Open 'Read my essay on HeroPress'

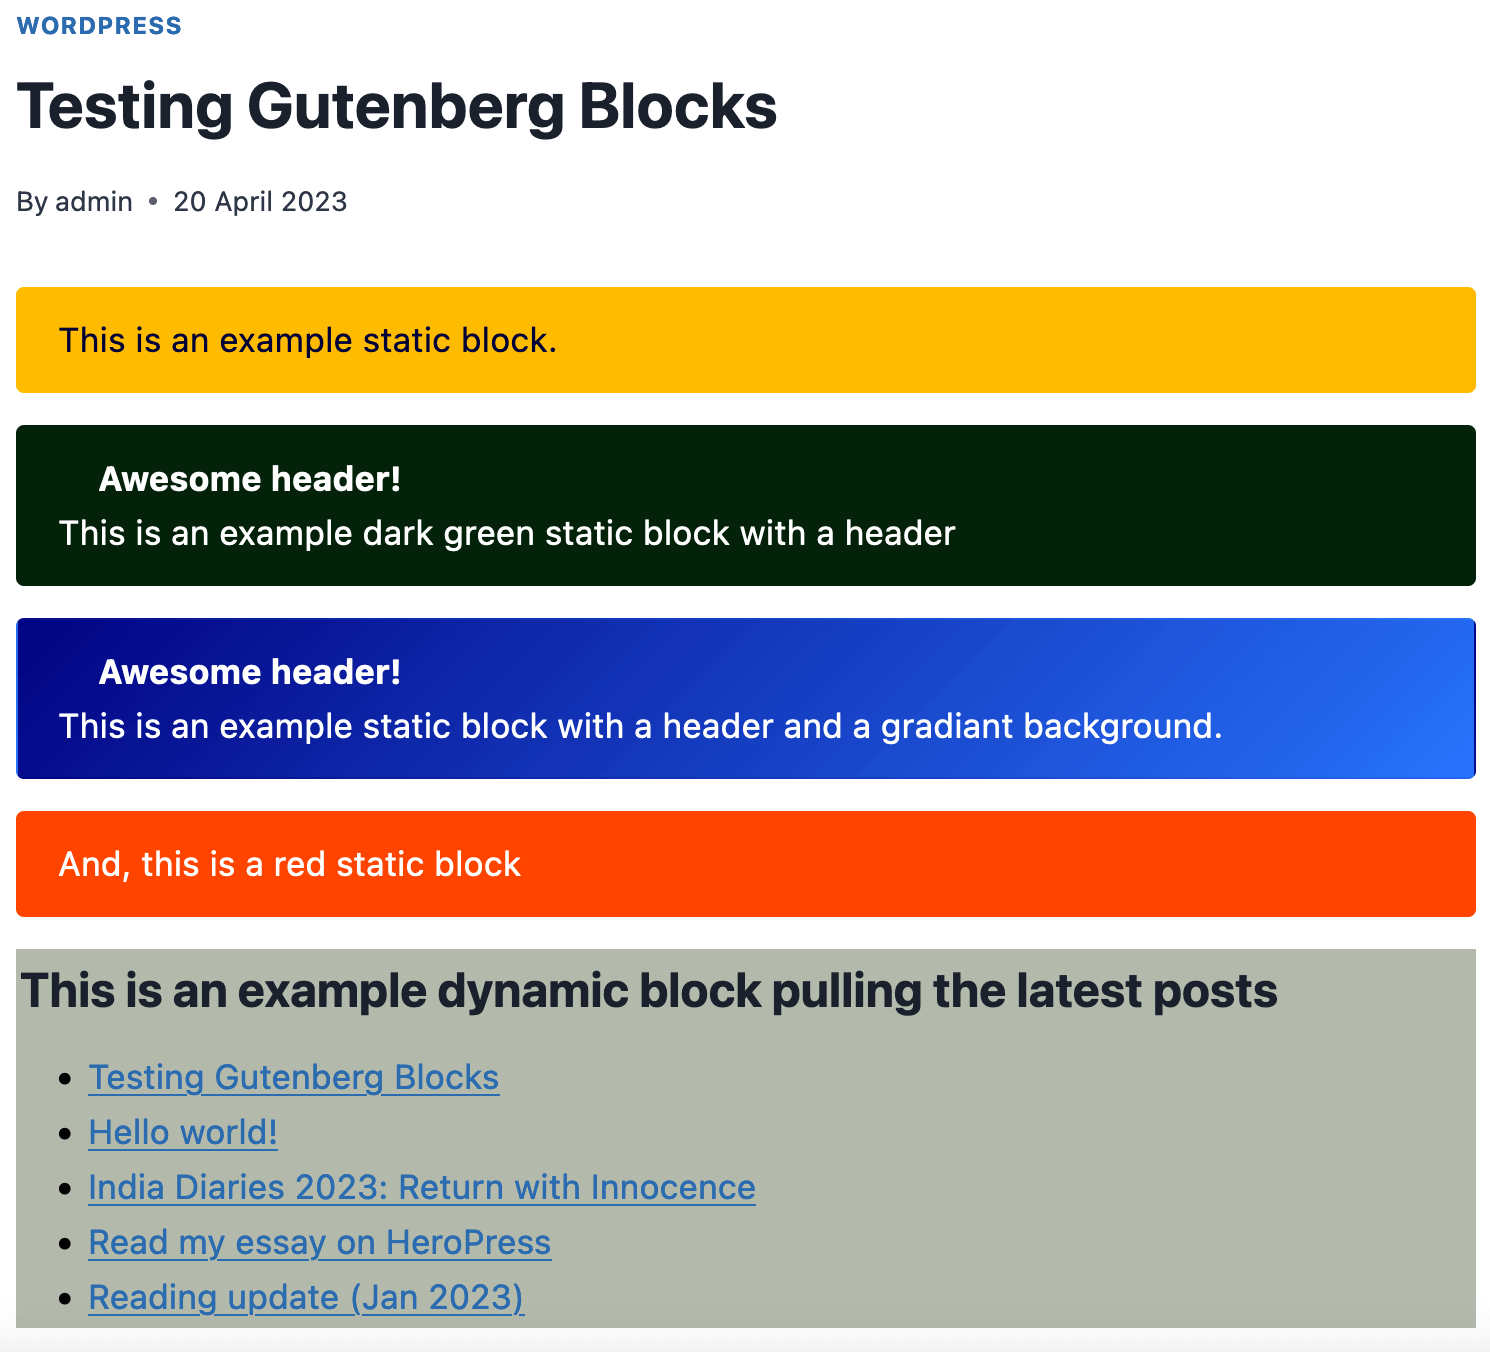pyautogui.click(x=319, y=1242)
